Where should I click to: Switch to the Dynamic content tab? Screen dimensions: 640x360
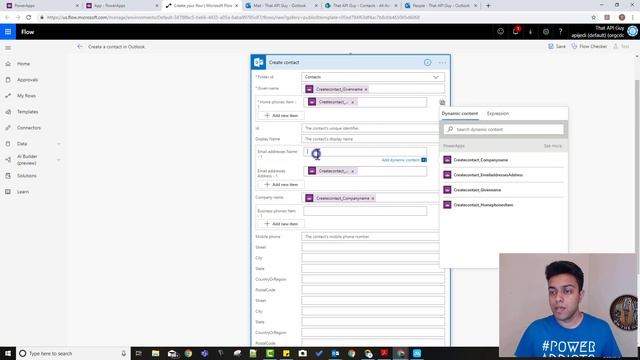pos(460,113)
